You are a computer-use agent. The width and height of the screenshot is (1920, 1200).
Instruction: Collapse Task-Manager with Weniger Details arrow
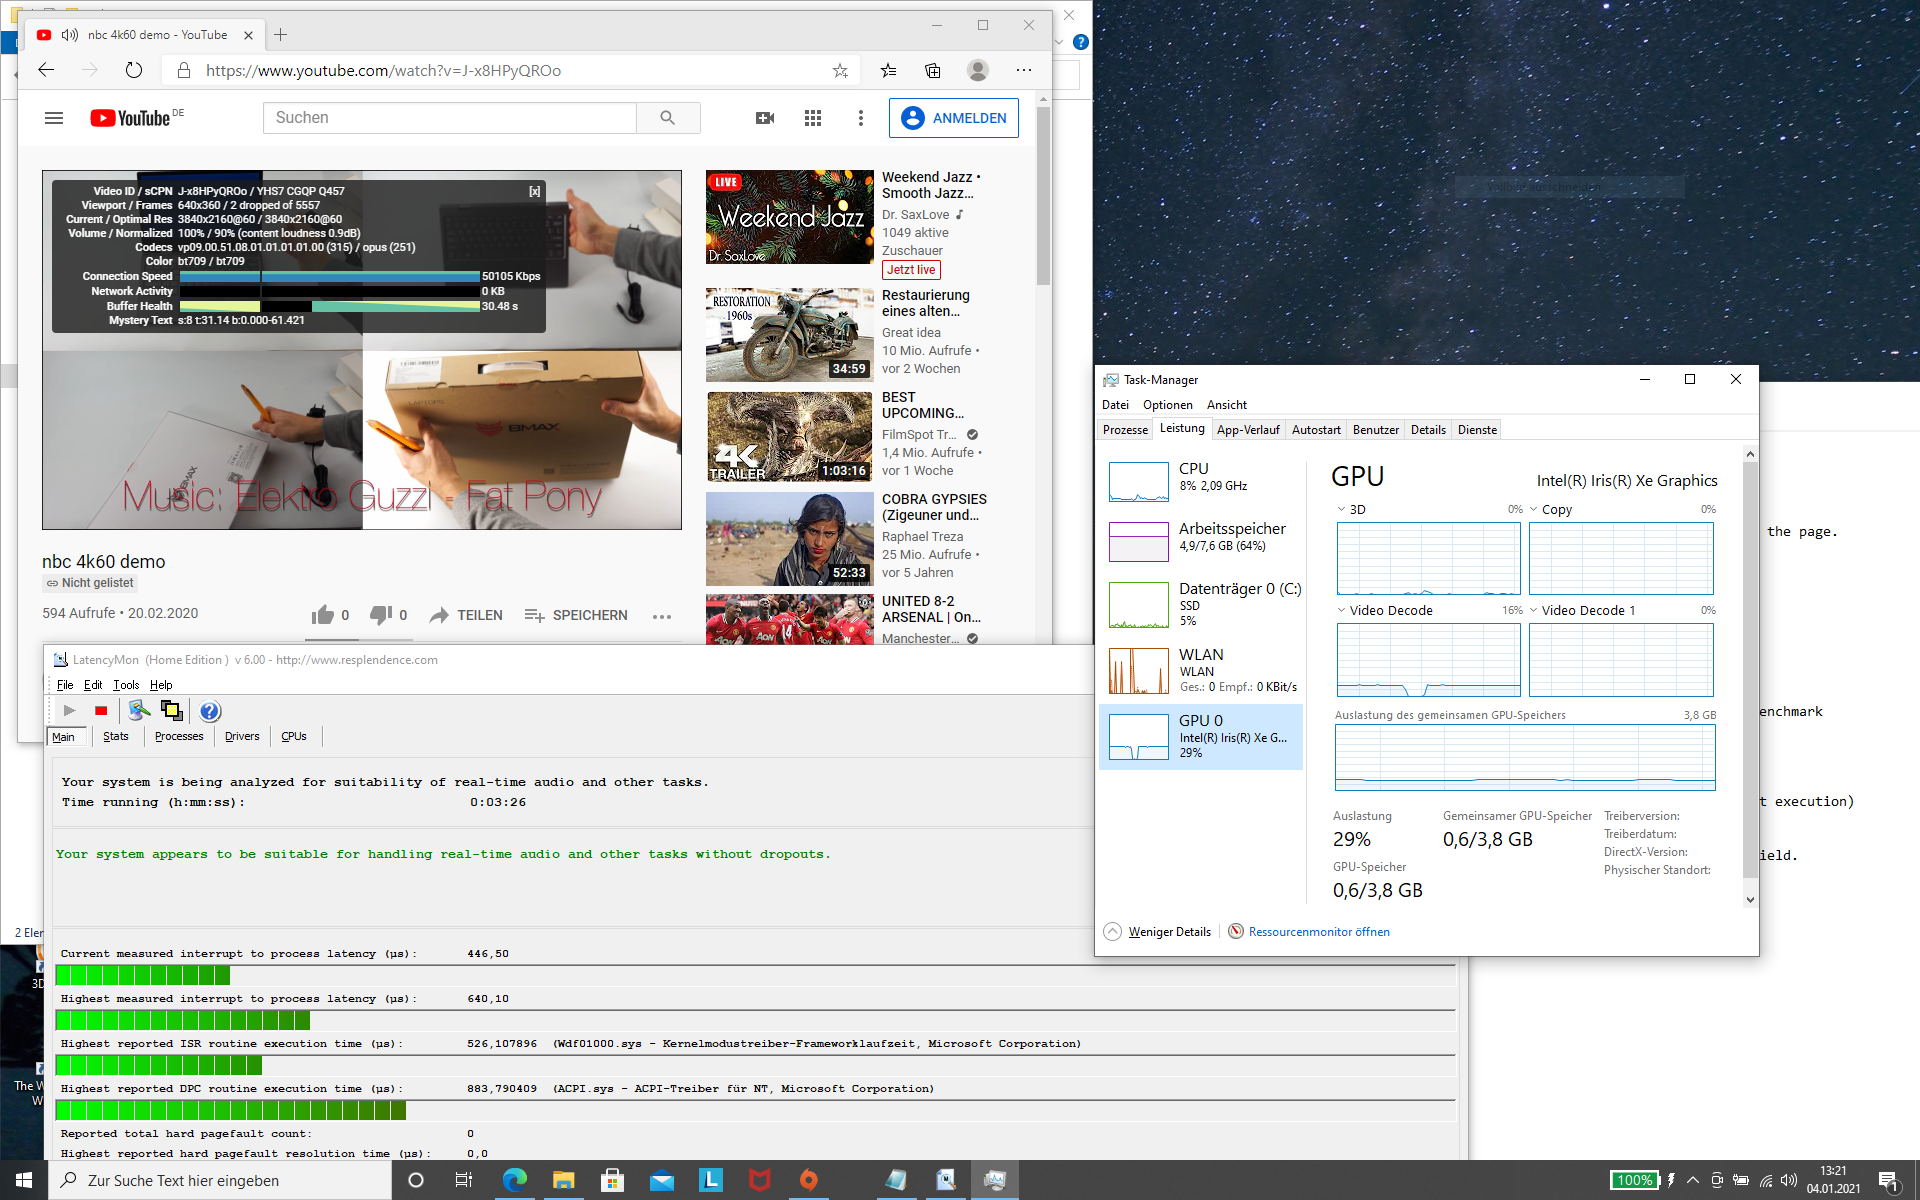point(1112,931)
